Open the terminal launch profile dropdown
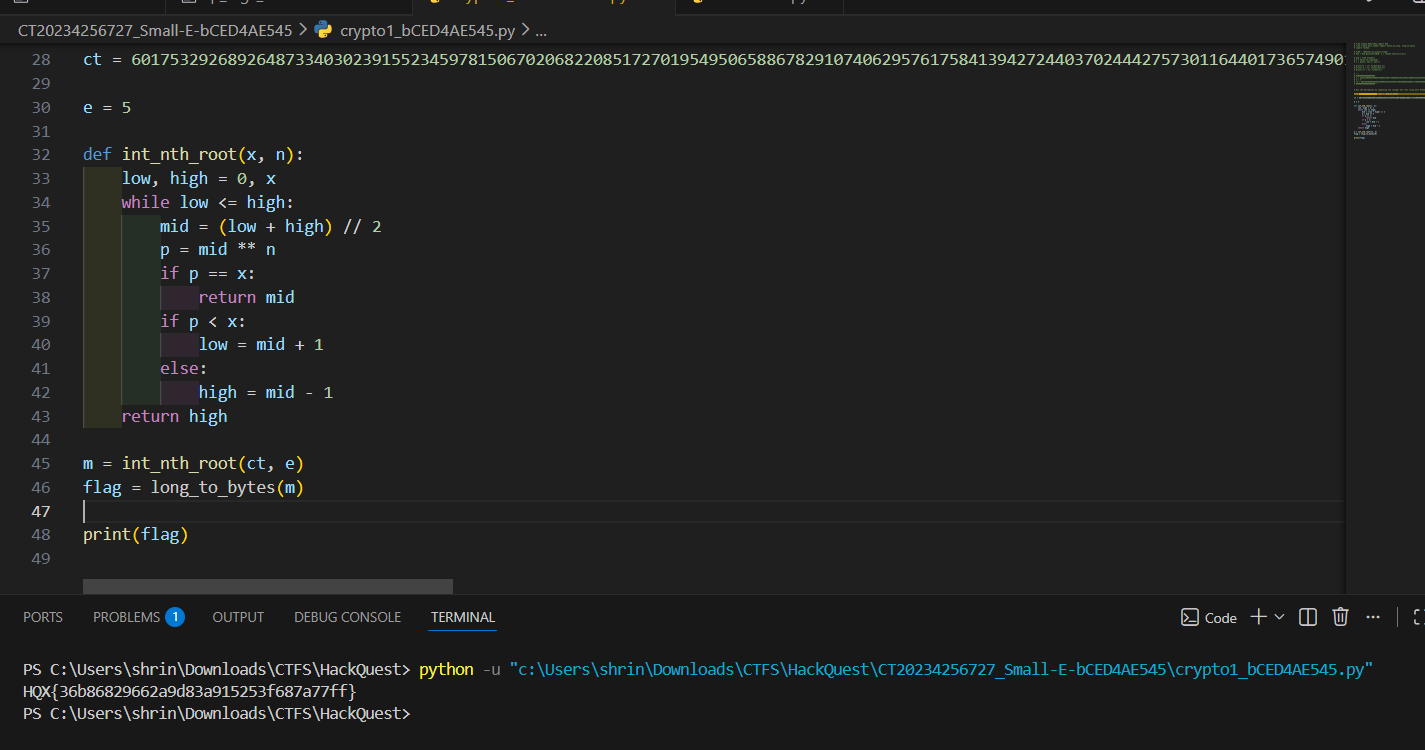Image resolution: width=1425 pixels, height=750 pixels. 1279,617
